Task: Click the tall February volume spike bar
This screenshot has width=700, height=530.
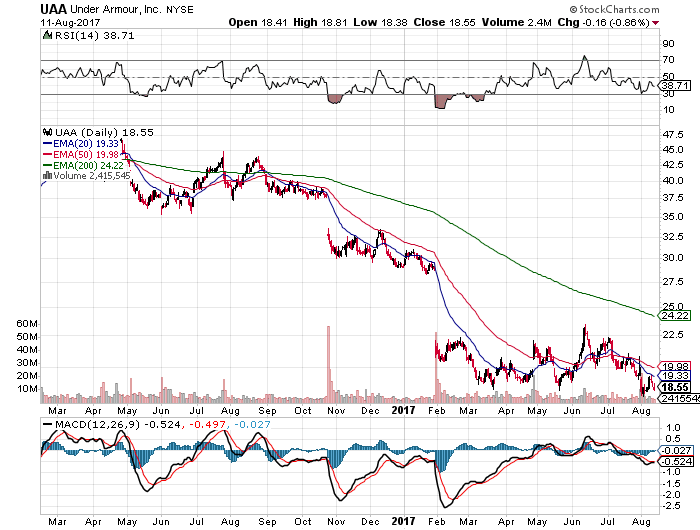Action: (436, 367)
